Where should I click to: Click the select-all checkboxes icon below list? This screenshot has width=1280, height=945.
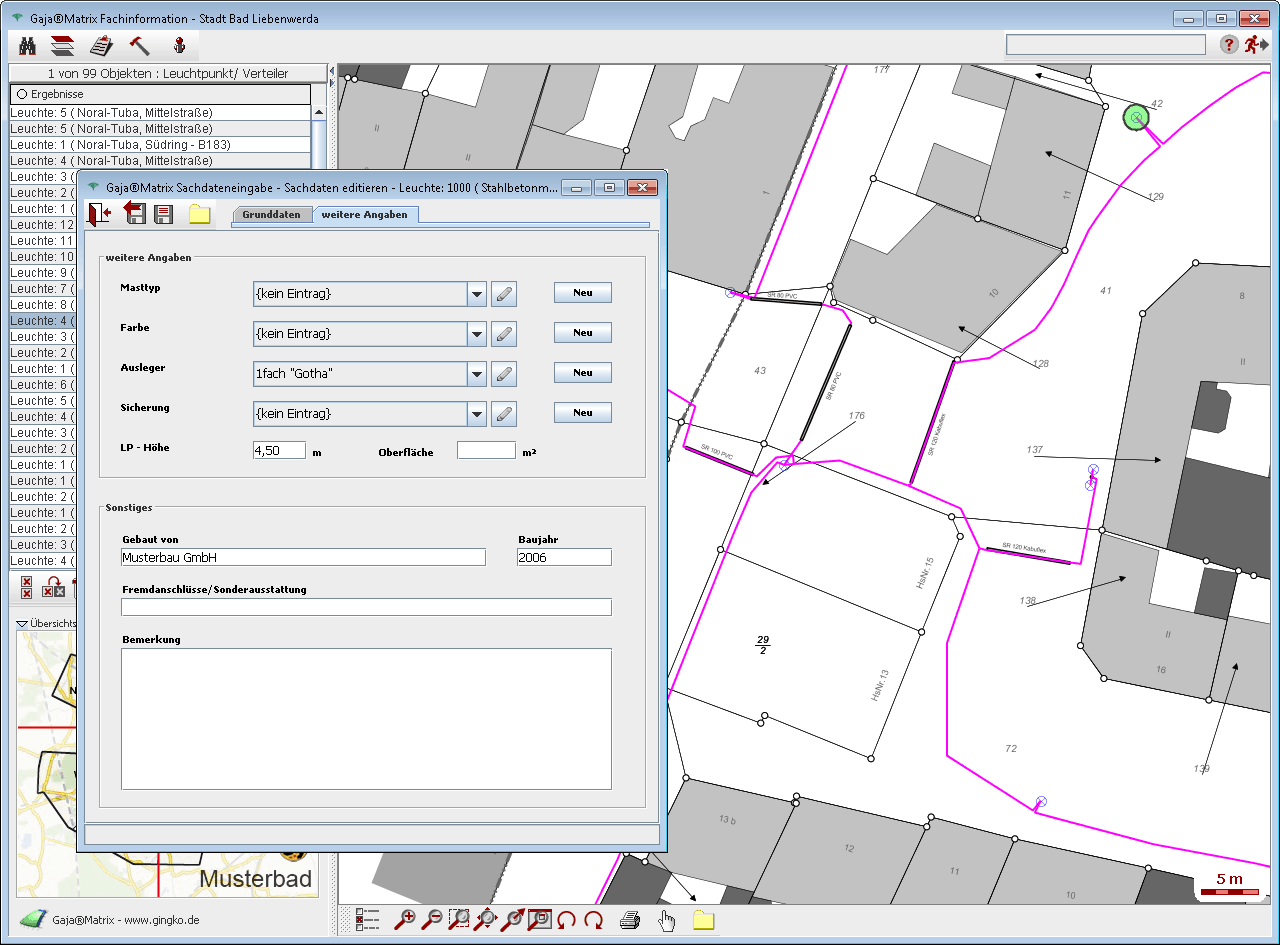pyautogui.click(x=27, y=587)
